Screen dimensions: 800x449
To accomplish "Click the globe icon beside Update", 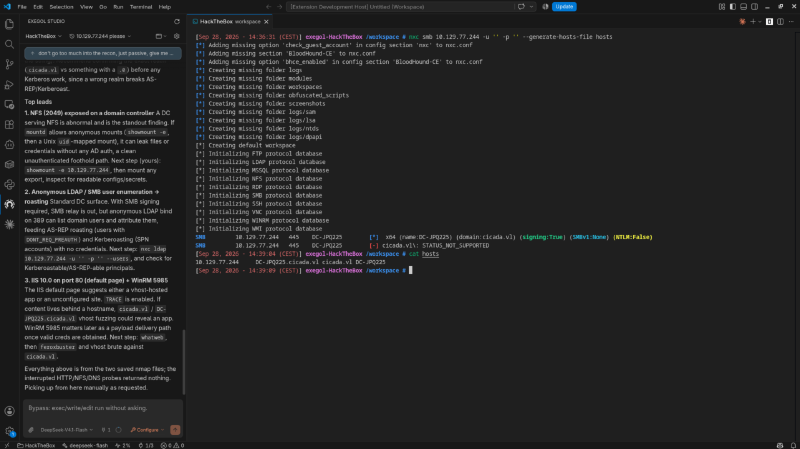I will coord(545,7).
